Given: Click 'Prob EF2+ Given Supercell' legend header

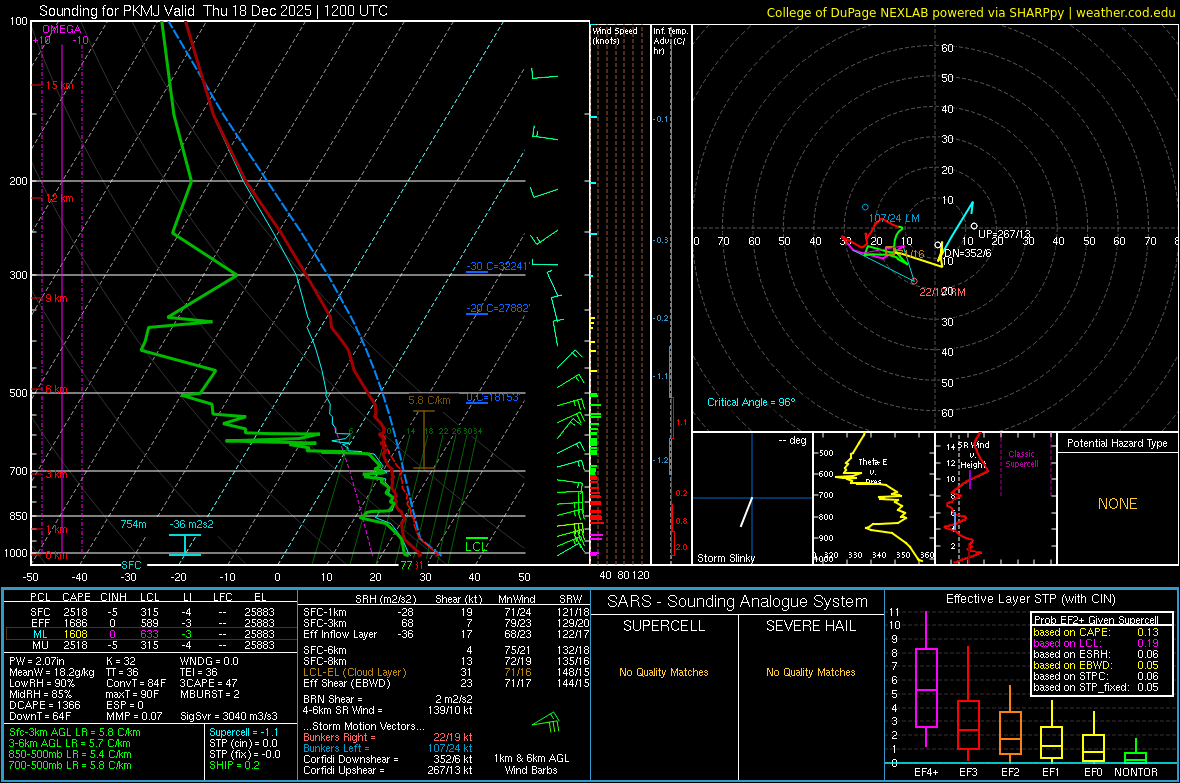Looking at the screenshot, I should pos(1096,620).
